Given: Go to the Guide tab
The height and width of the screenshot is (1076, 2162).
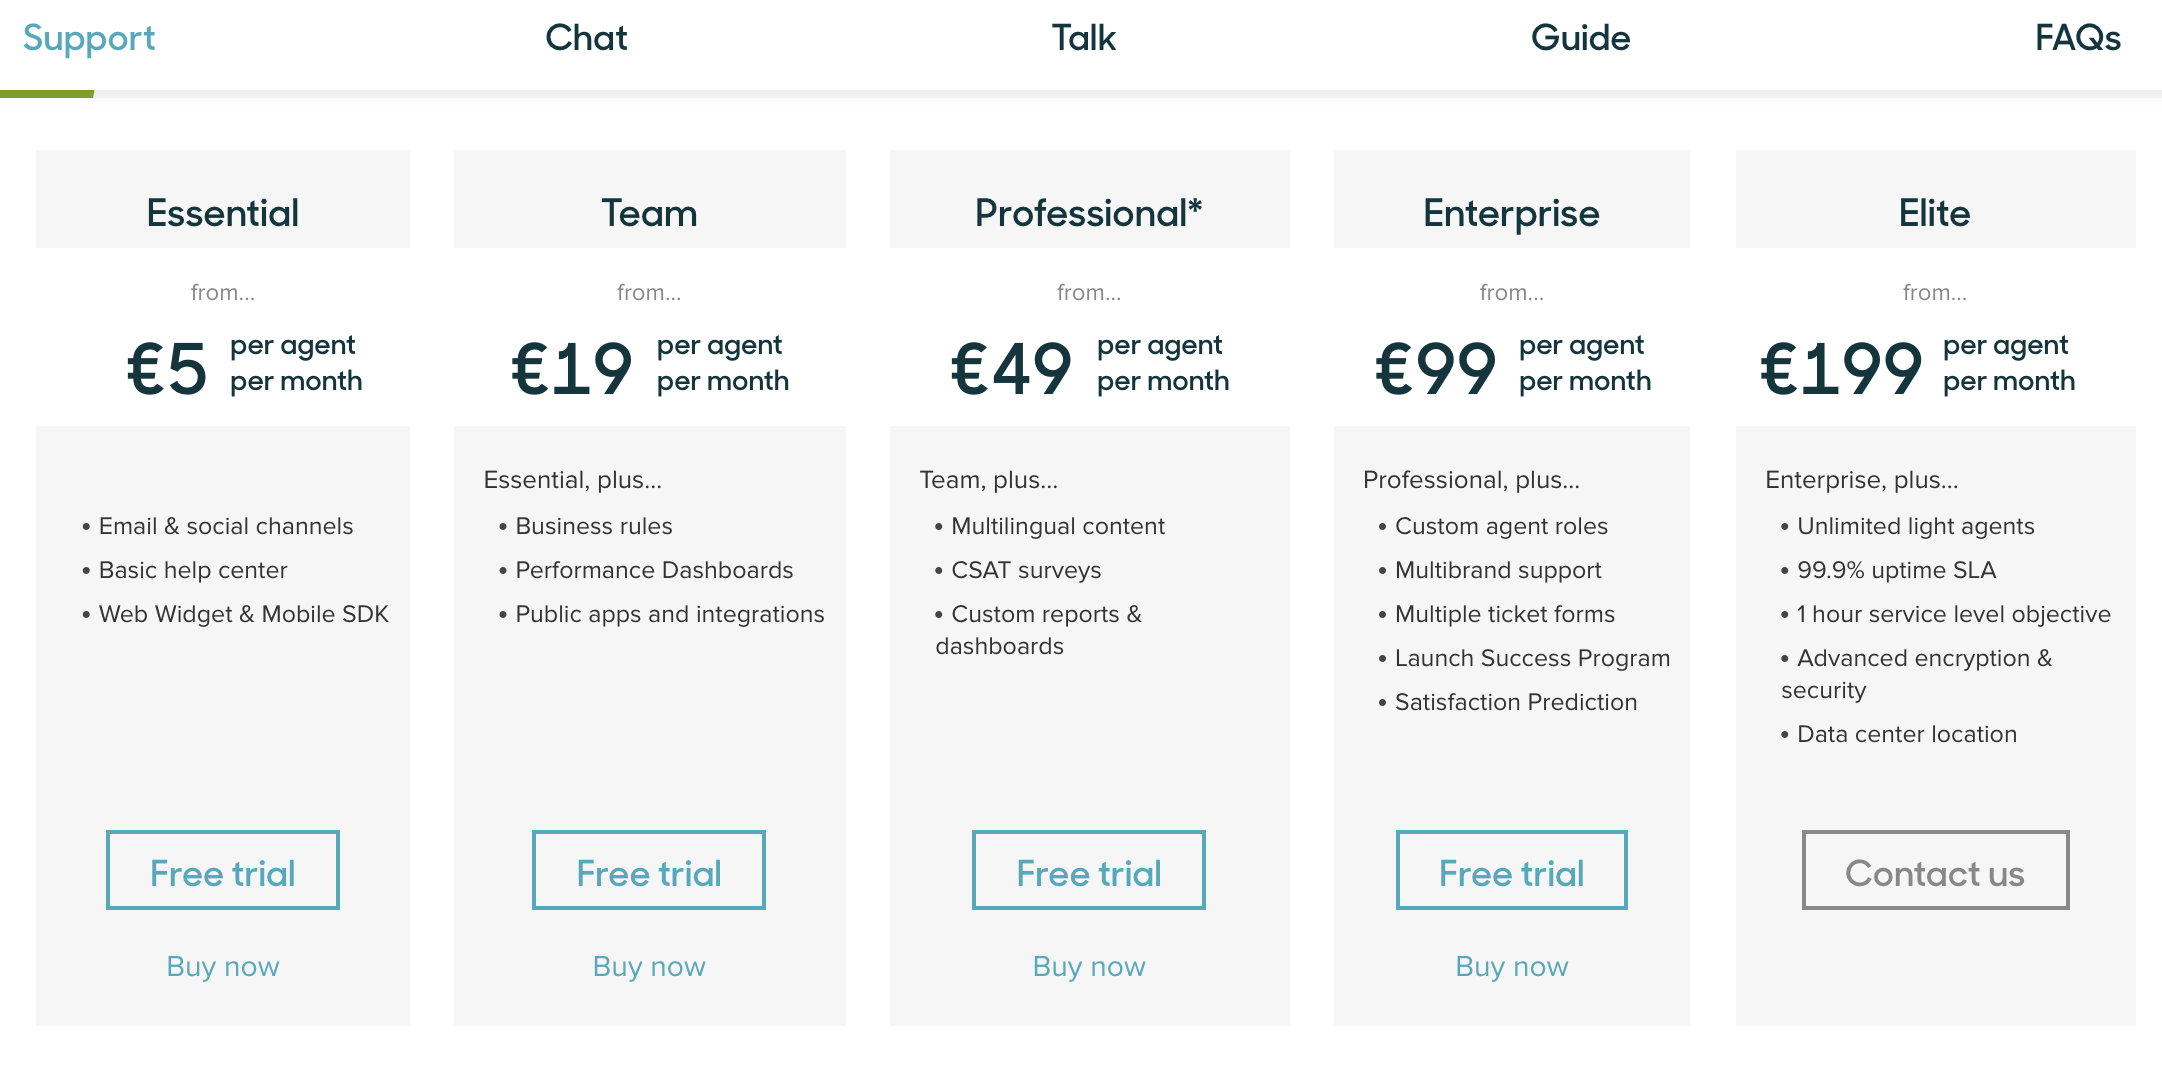Looking at the screenshot, I should [x=1580, y=38].
